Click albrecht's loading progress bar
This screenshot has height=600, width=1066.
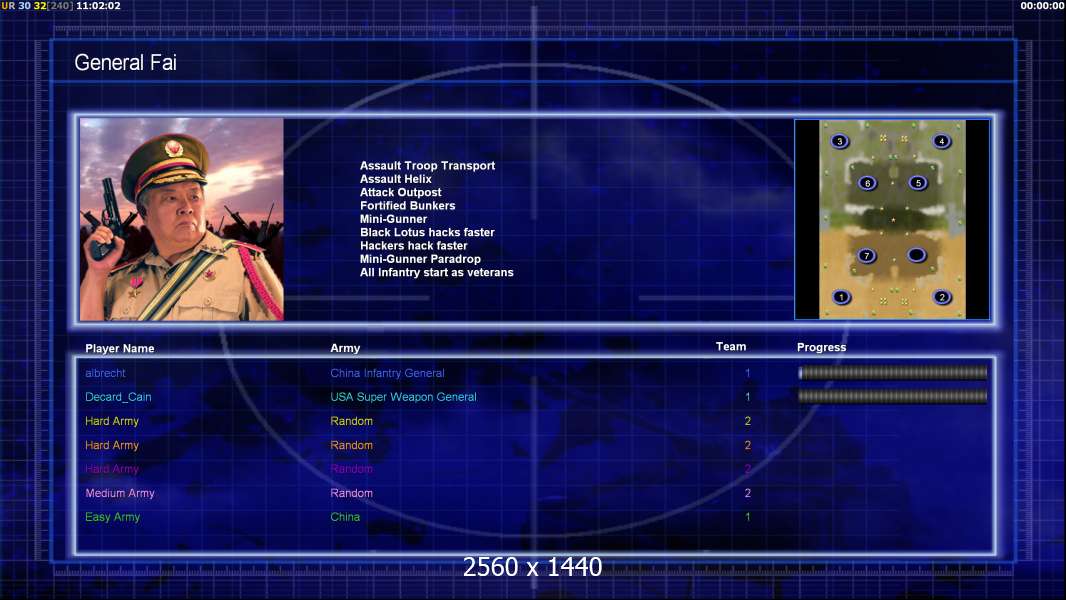(893, 372)
